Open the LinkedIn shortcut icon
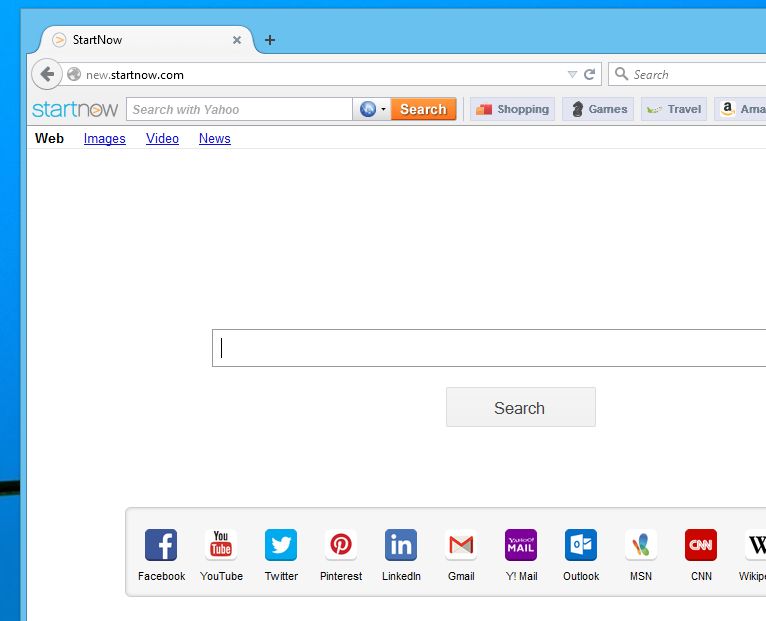This screenshot has width=766, height=621. pos(401,544)
